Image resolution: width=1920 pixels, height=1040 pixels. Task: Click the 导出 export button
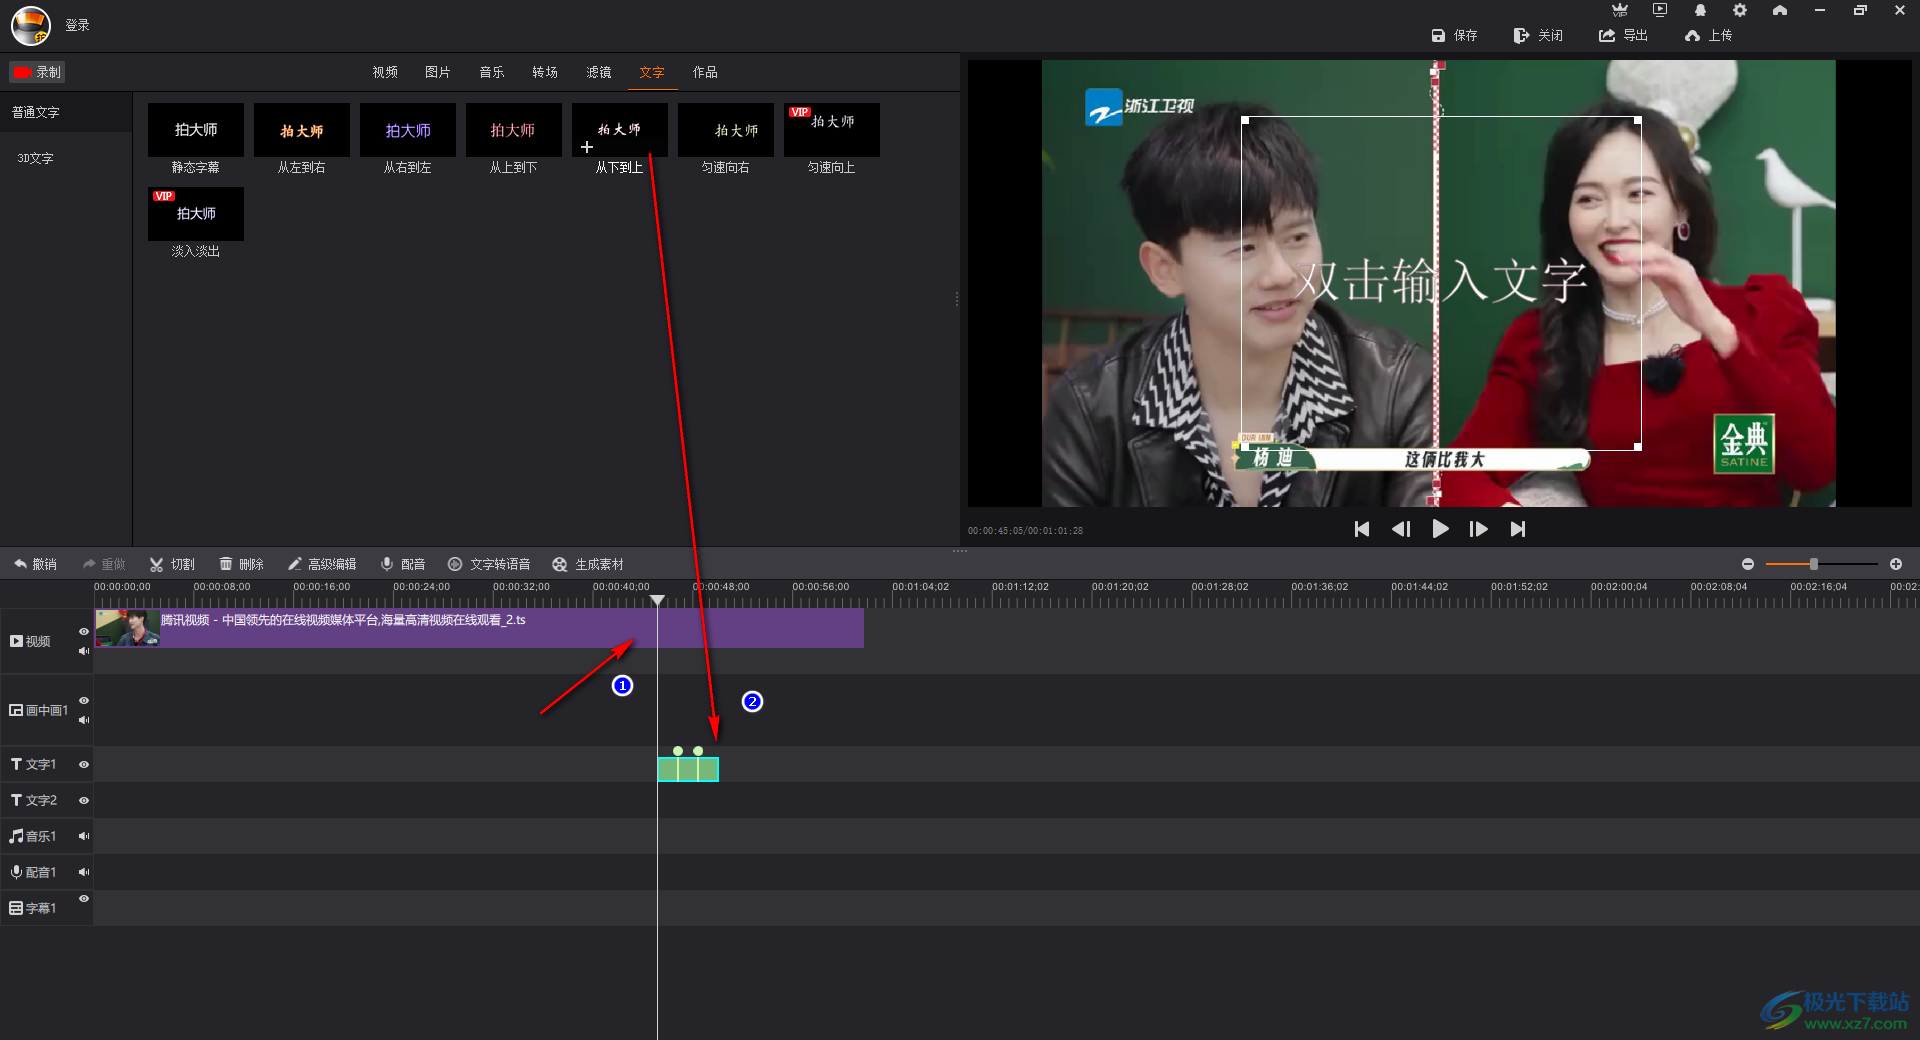tap(1623, 35)
